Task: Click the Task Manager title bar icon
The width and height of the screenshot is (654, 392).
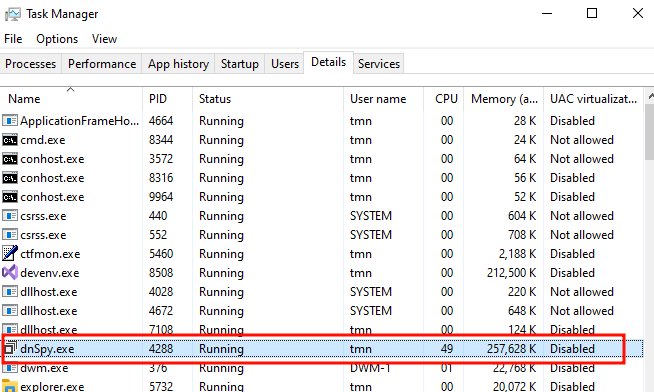Action: tap(13, 14)
